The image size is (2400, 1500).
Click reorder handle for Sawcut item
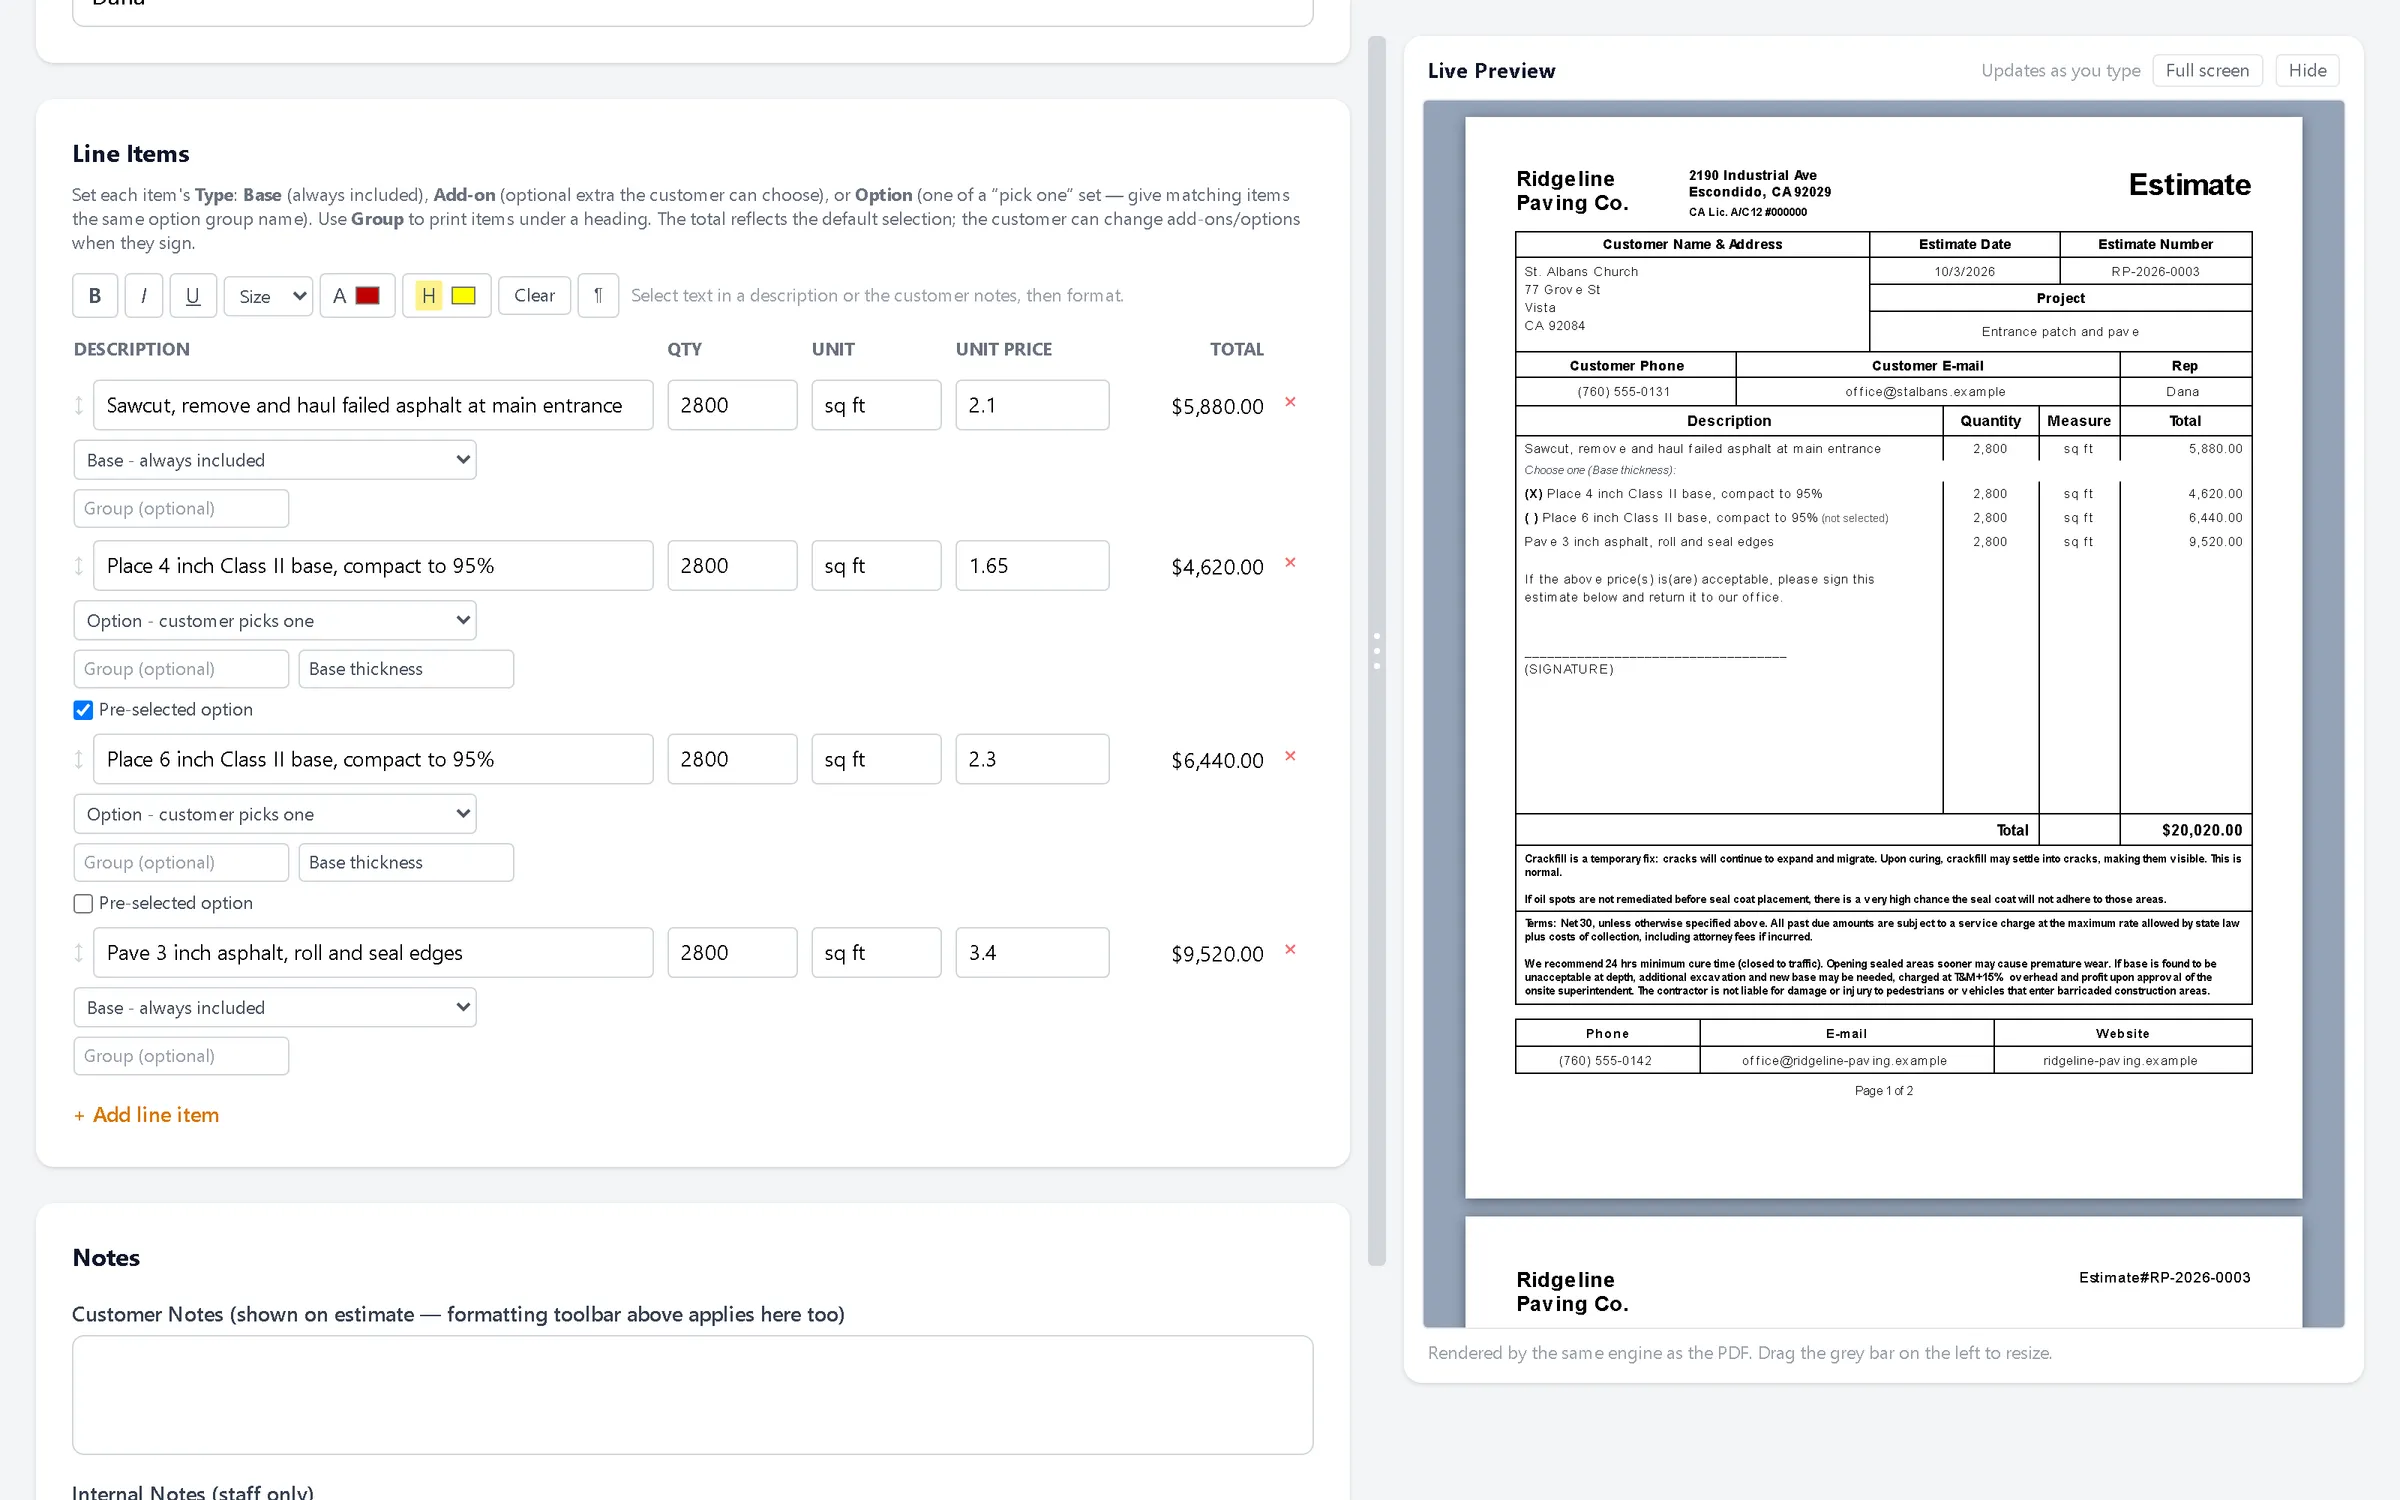click(79, 405)
